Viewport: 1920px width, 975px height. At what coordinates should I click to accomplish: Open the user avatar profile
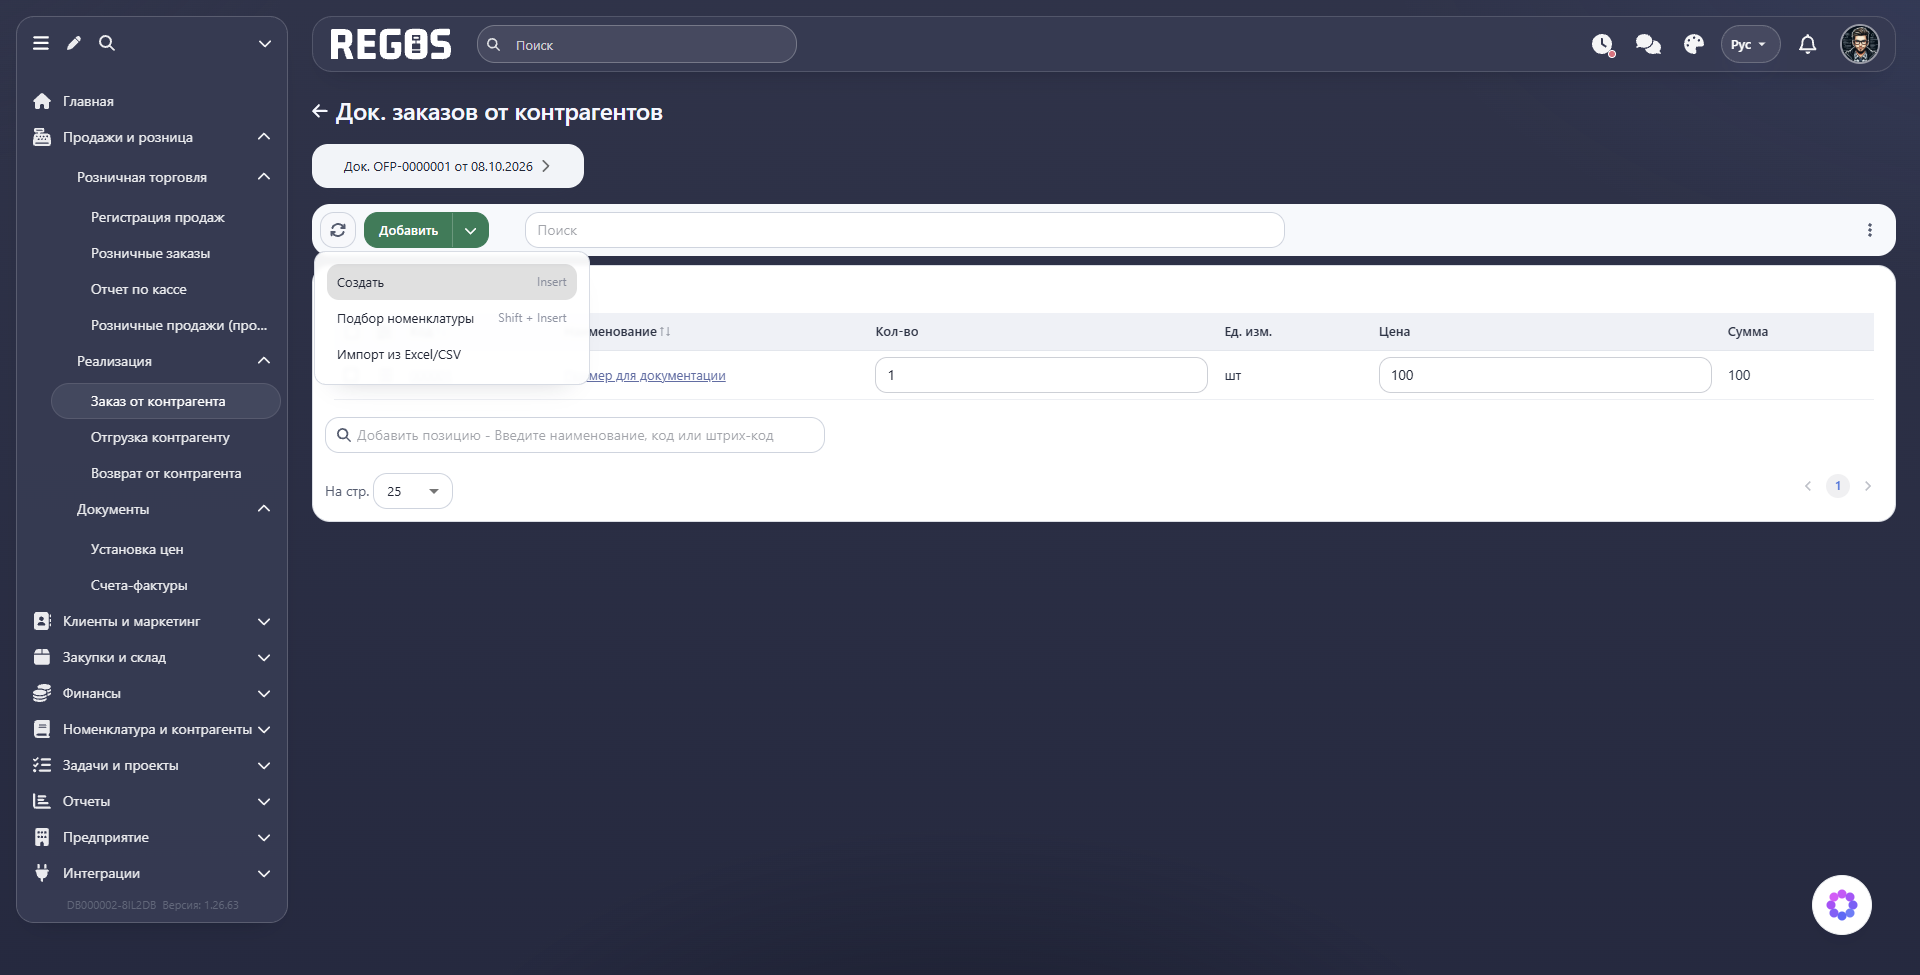coord(1859,44)
